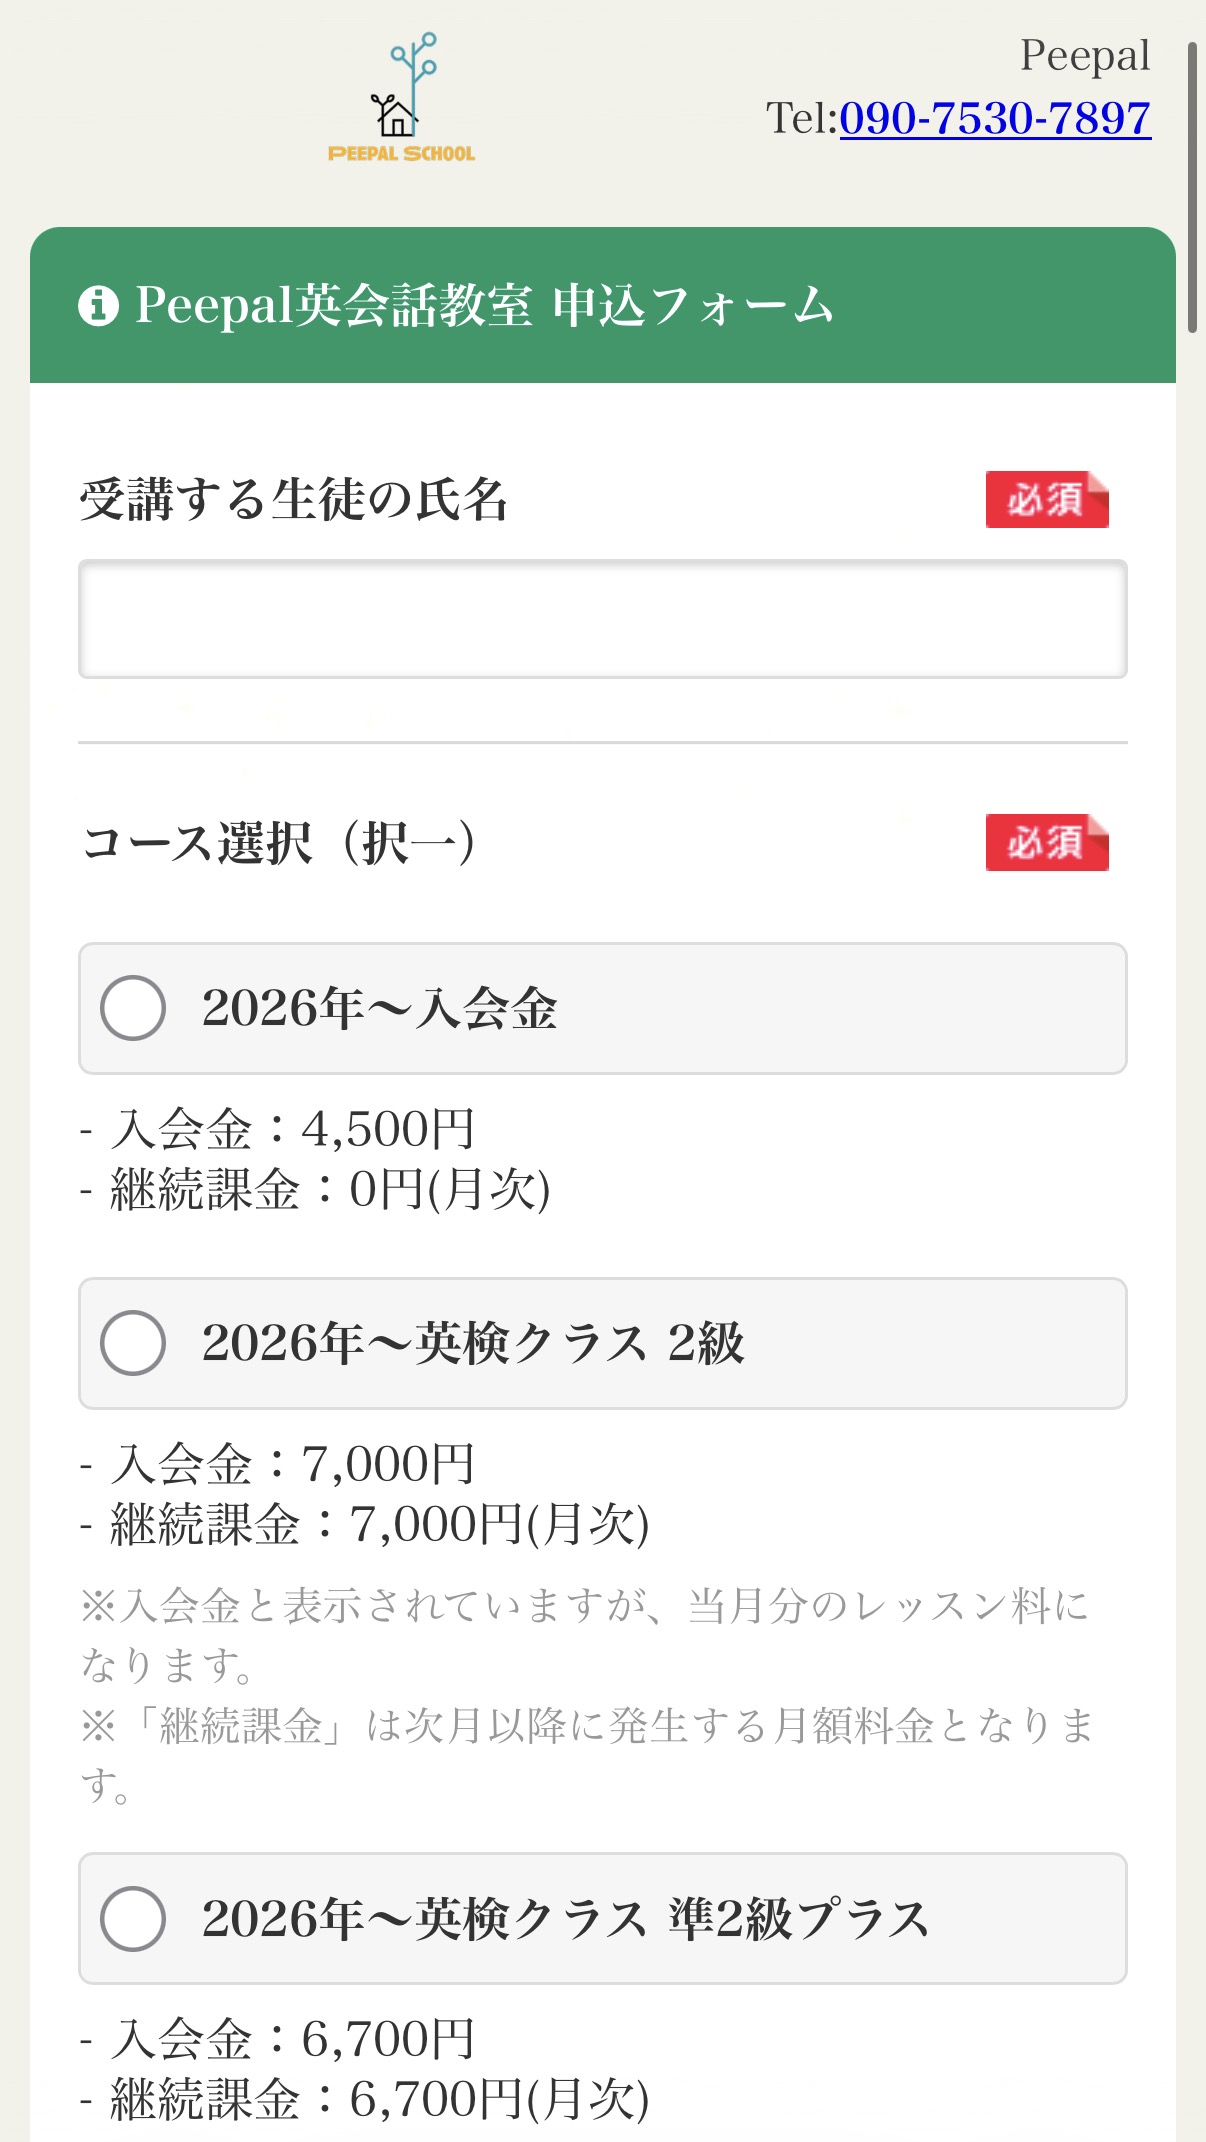The height and width of the screenshot is (2142, 1206).
Task: Click the info icon in green header
Action: pyautogui.click(x=98, y=305)
